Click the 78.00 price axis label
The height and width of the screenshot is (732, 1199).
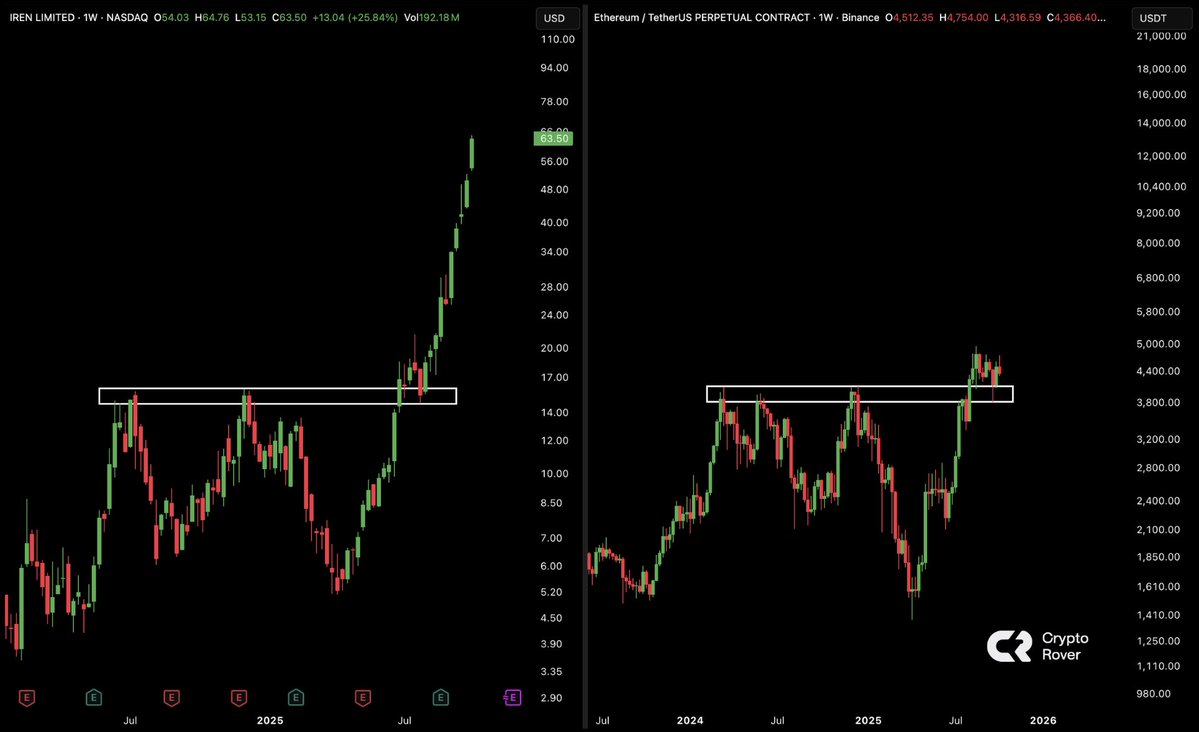pyautogui.click(x=554, y=102)
